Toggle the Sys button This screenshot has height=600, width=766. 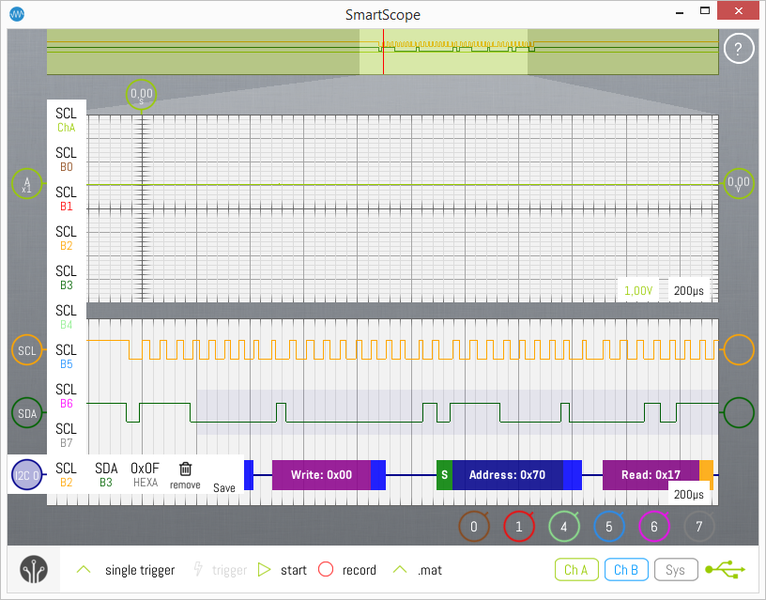tap(675, 570)
